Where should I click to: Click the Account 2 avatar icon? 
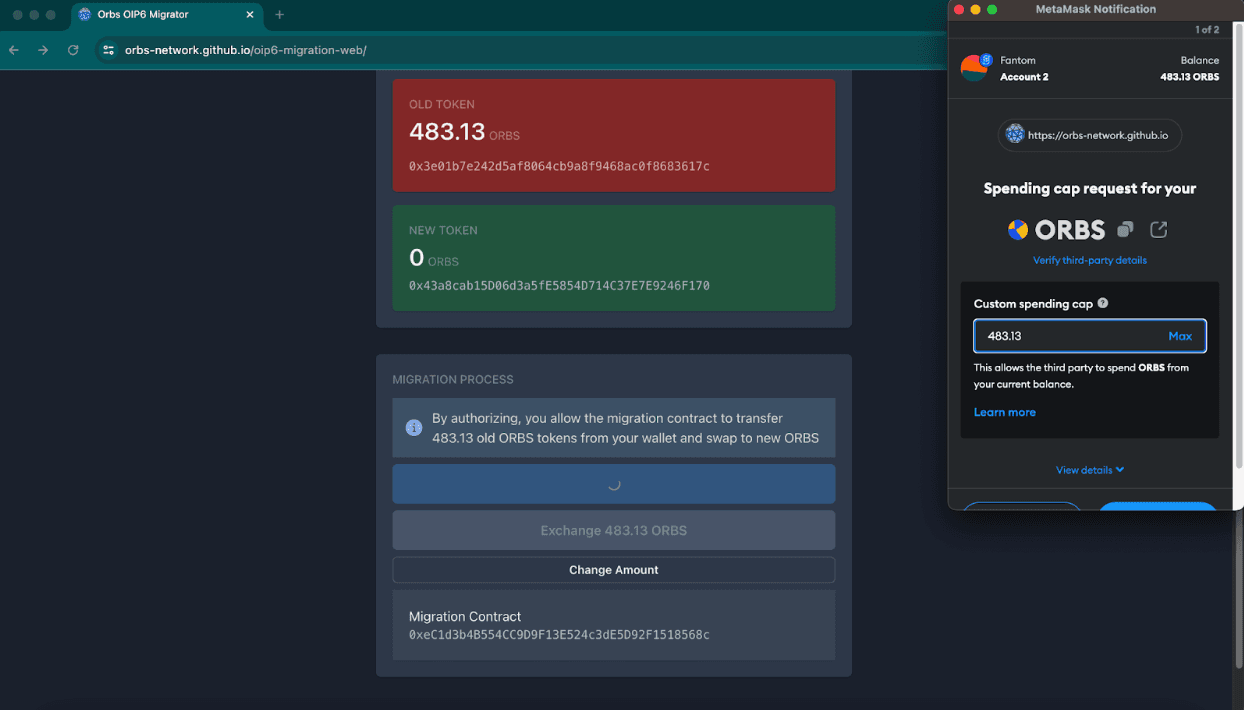point(974,68)
